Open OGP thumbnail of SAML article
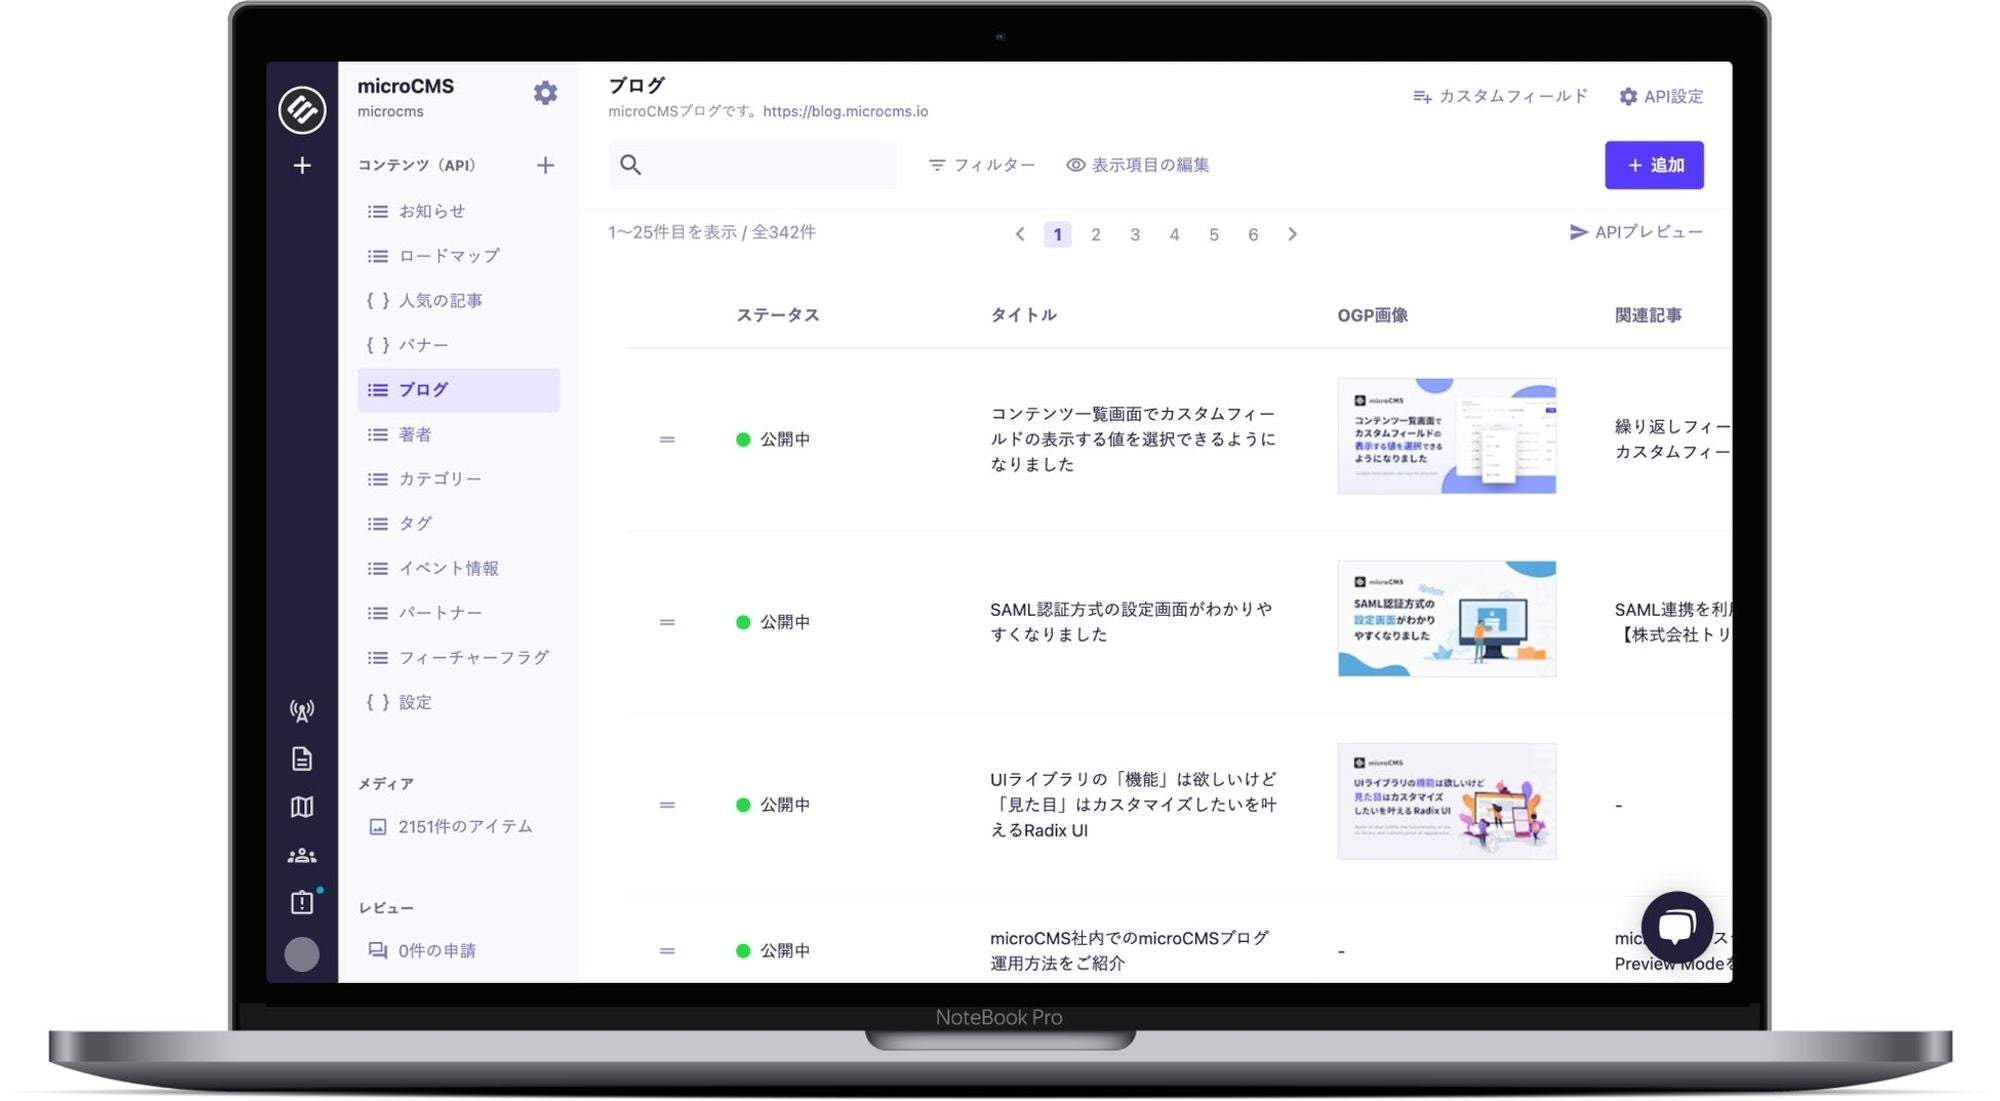Screen dimensions: 2000x1101 (x=1446, y=619)
